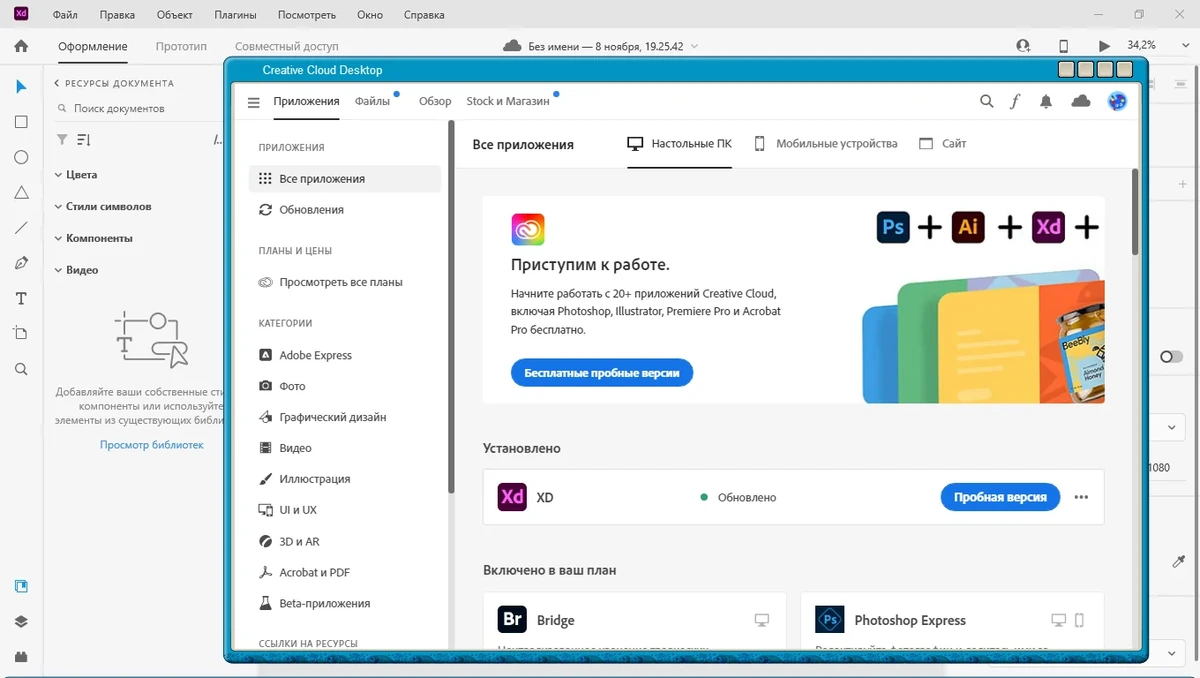
Task: Open the Plugins panel icon in XD
Action: click(21, 656)
